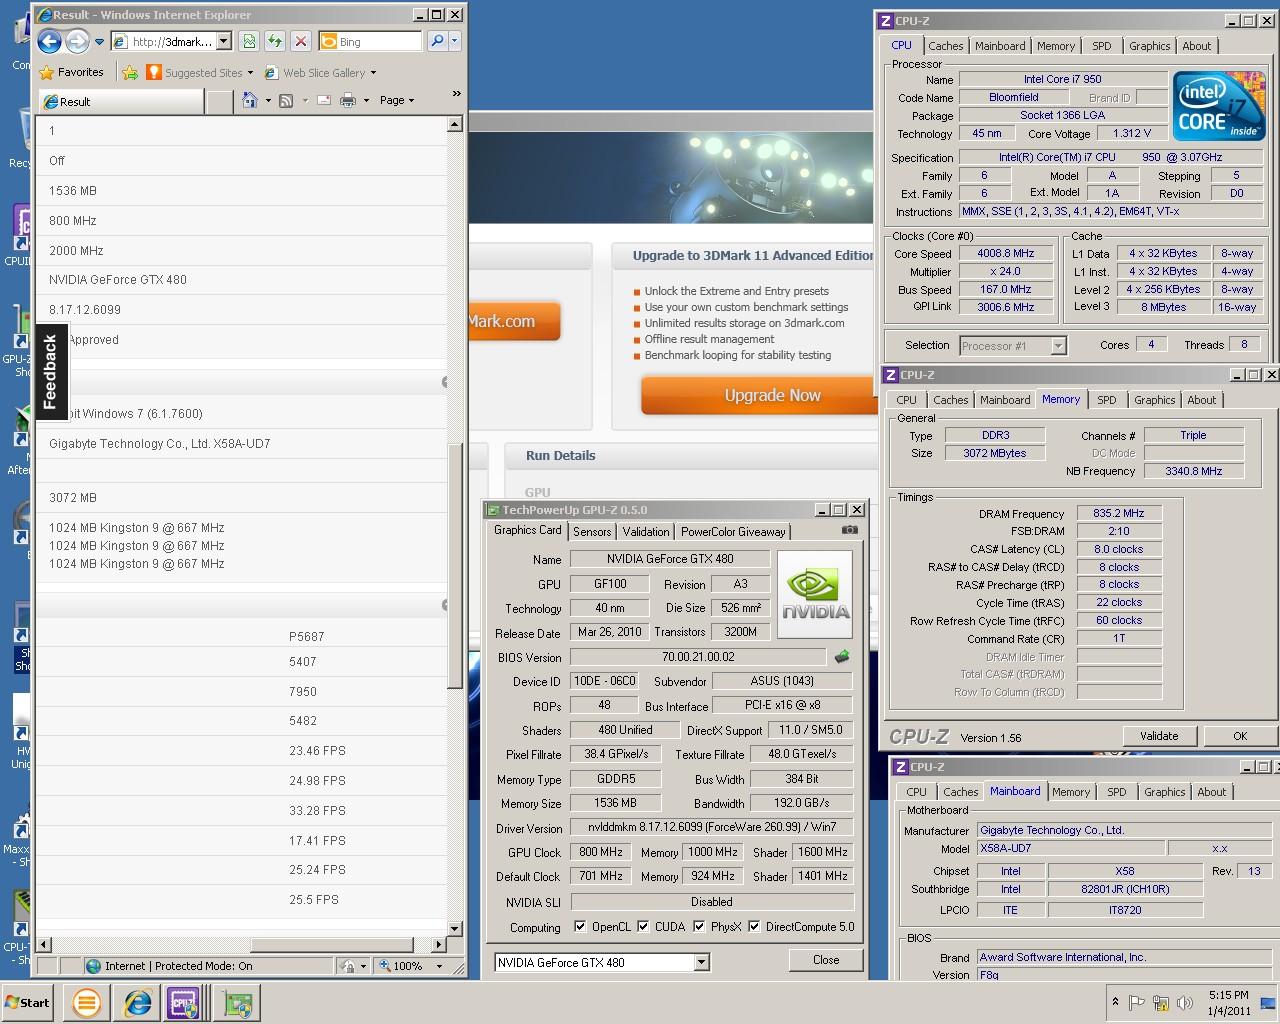
Task: Open 3DMark orange icon in taskbar
Action: click(87, 1003)
